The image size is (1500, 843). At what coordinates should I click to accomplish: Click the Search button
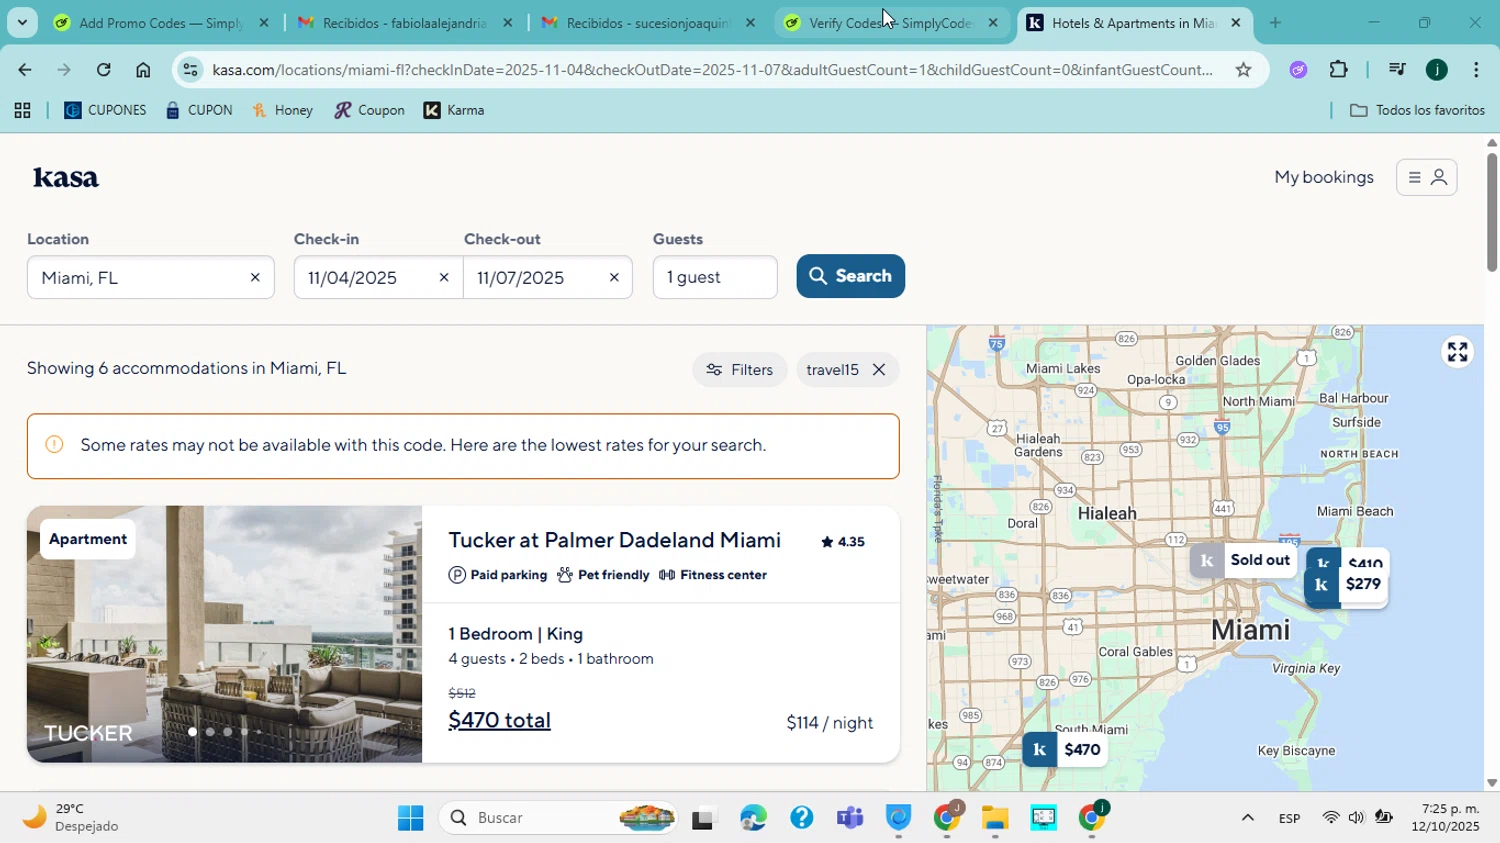coord(851,276)
